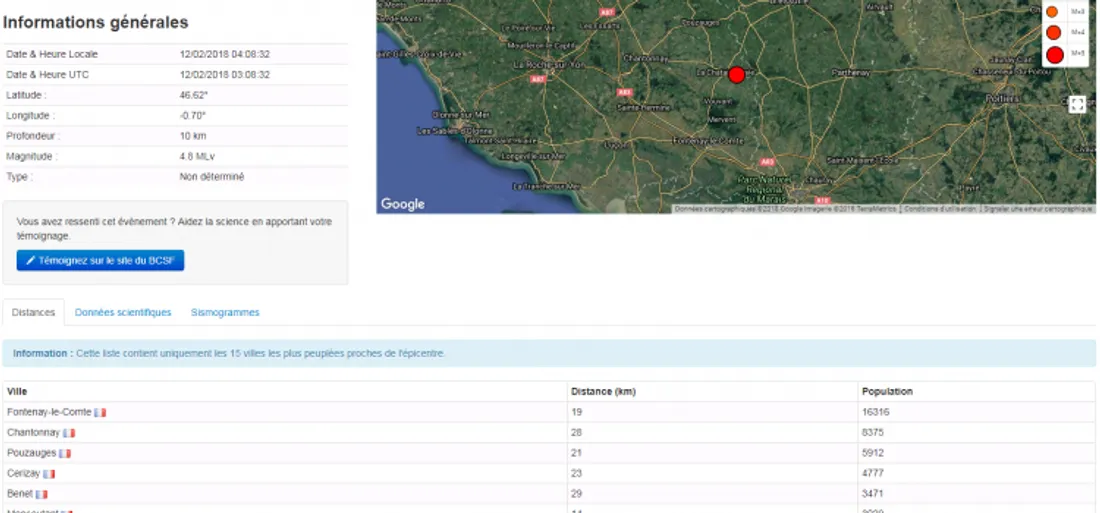The height and width of the screenshot is (513, 1100).
Task: Open the map's Conditions d'utilisation link
Action: 940,209
